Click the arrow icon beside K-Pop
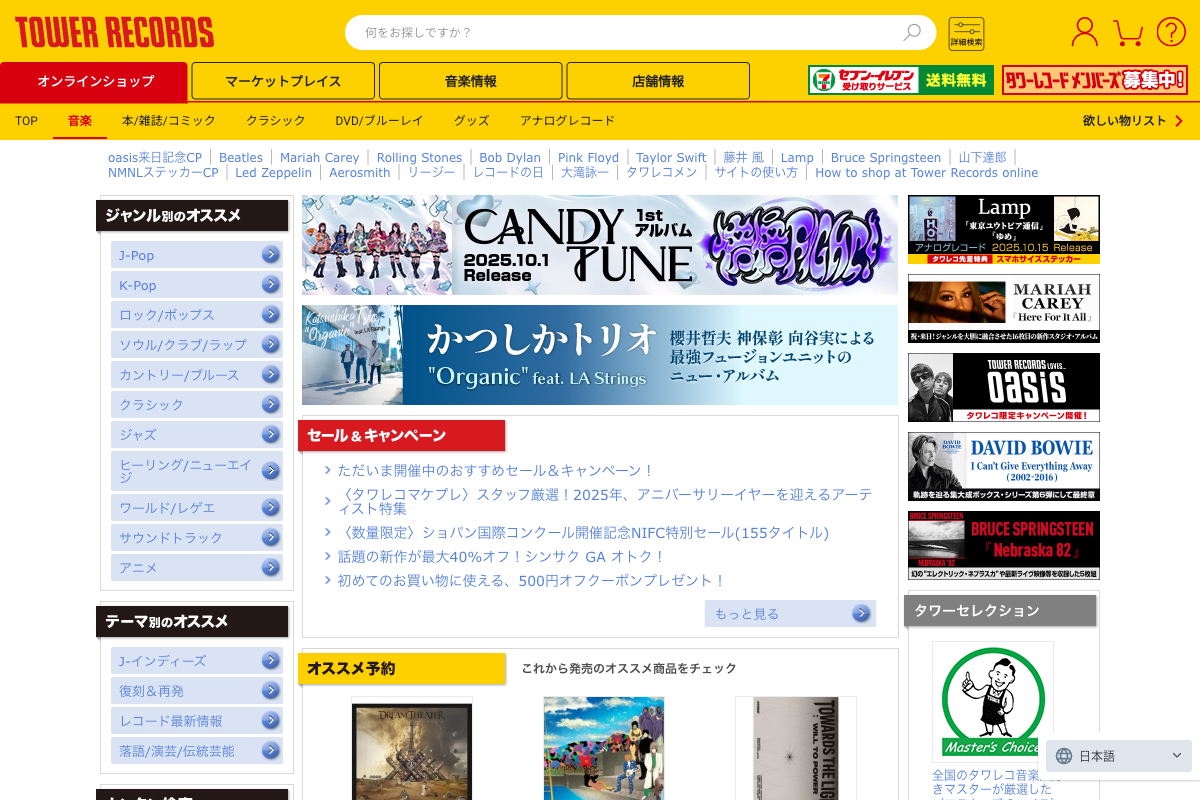Viewport: 1200px width, 800px height. 270,285
